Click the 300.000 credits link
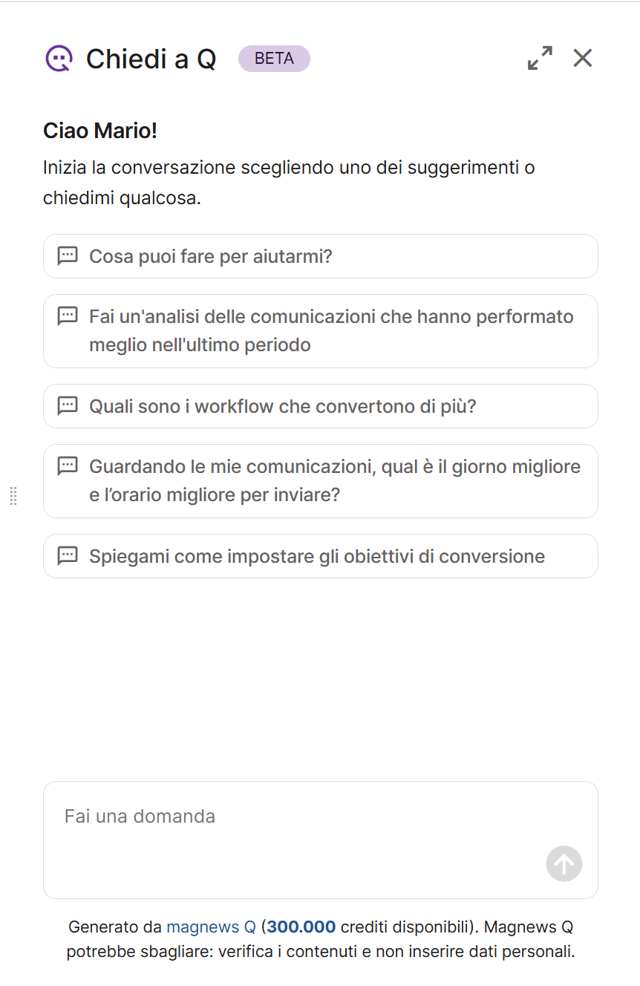This screenshot has height=986, width=640. click(x=301, y=927)
